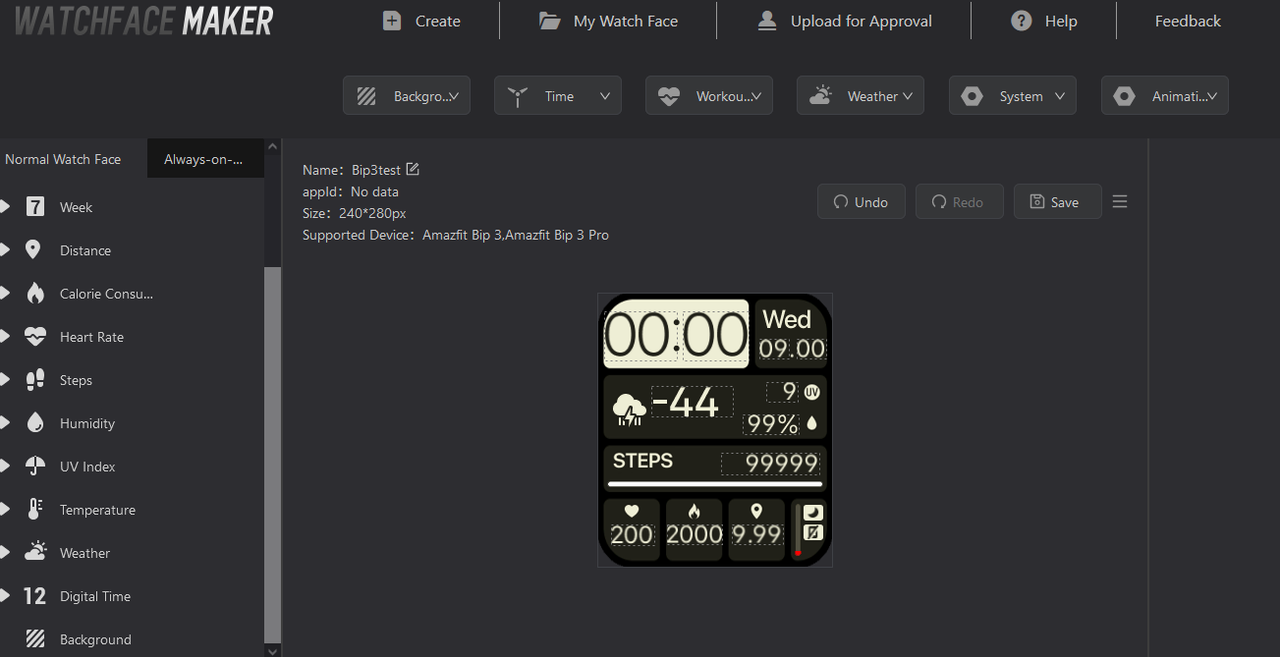Select the 09.00 date element on preview
Viewport: 1280px width, 657px height.
pyautogui.click(x=792, y=349)
